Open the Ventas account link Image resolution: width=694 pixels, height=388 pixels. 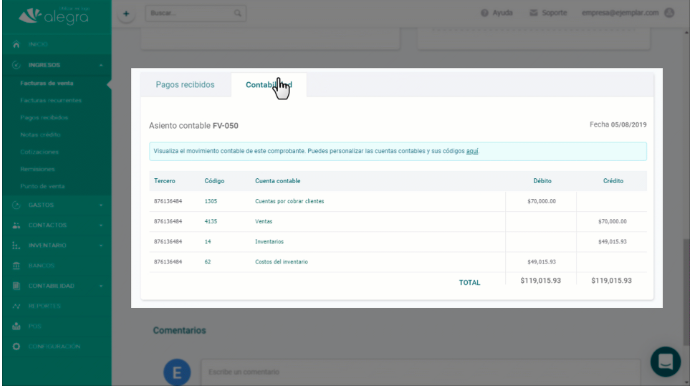click(263, 221)
